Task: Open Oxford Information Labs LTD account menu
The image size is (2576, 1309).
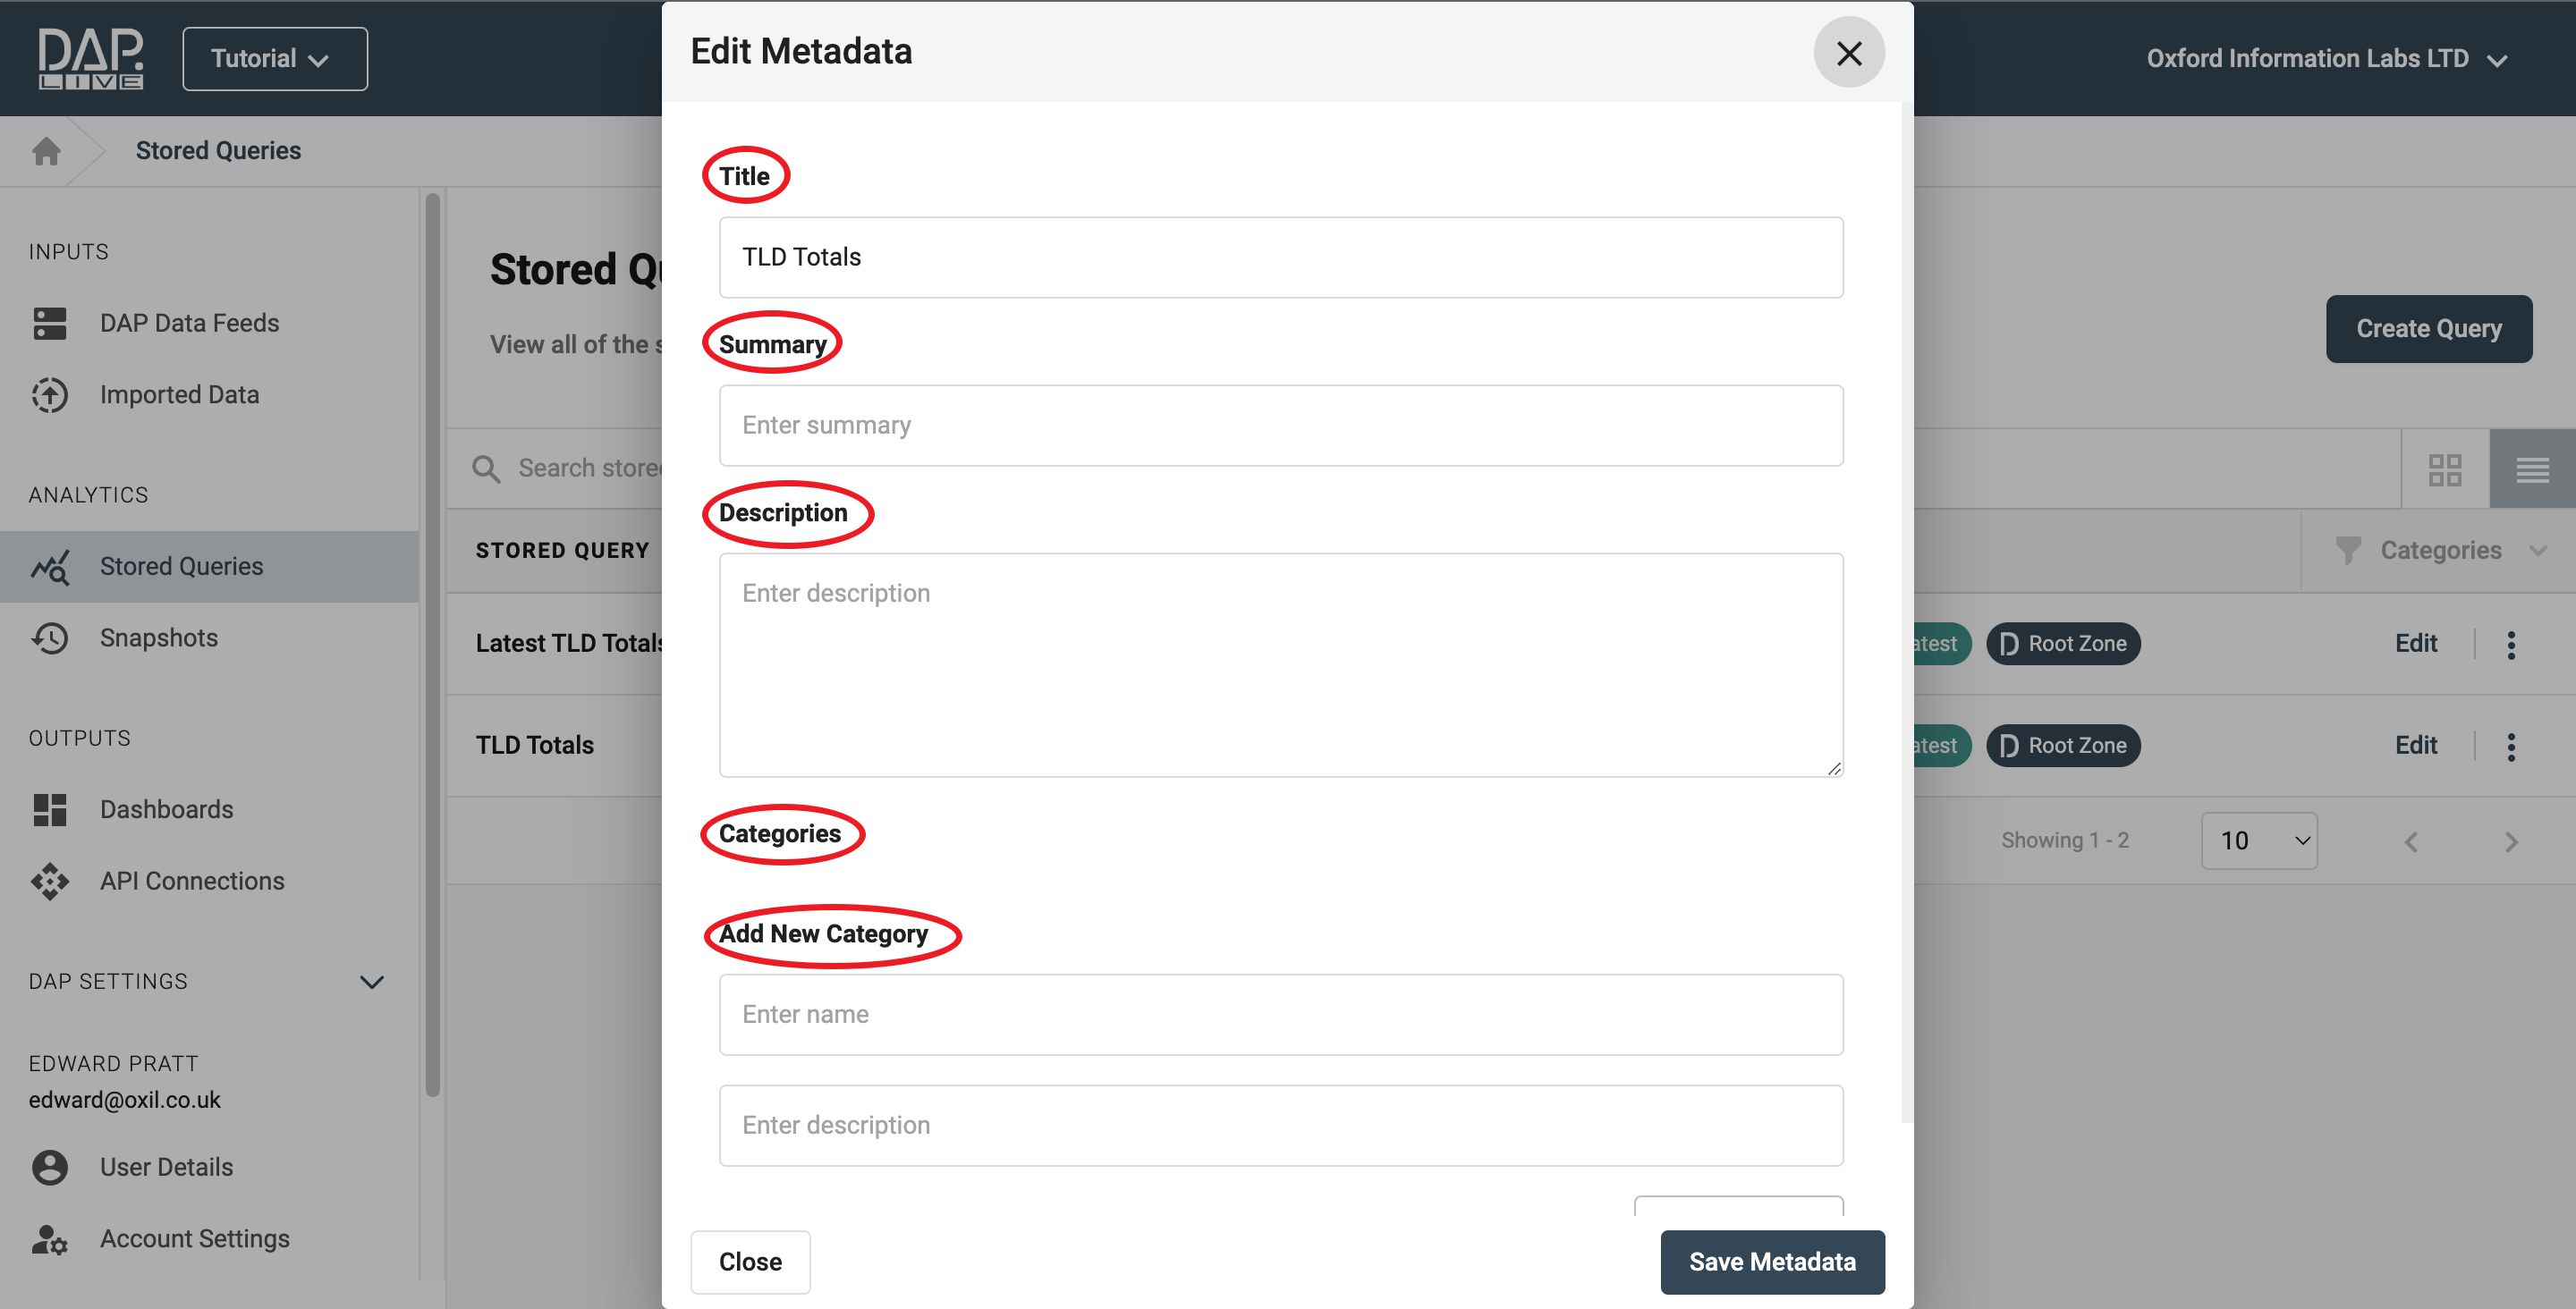Action: click(2326, 59)
